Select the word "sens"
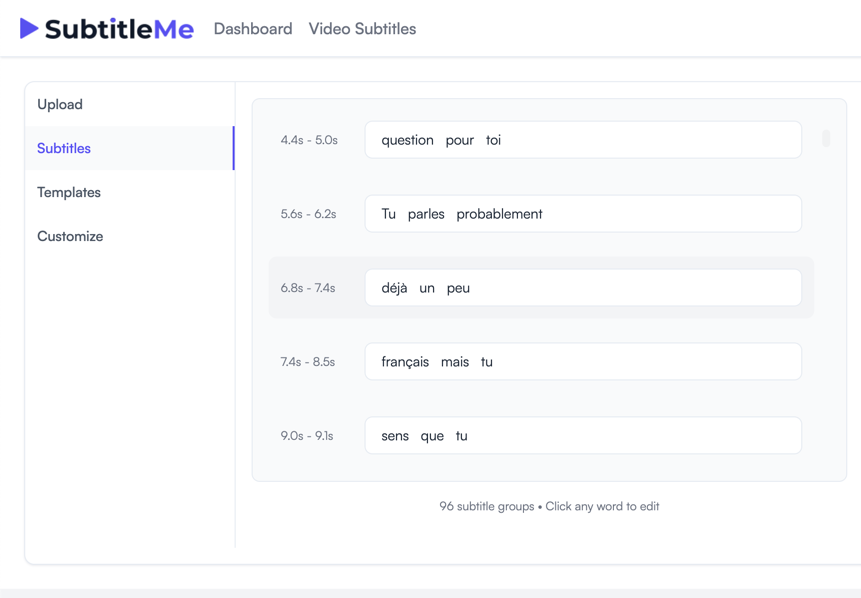The height and width of the screenshot is (598, 861). (x=395, y=436)
